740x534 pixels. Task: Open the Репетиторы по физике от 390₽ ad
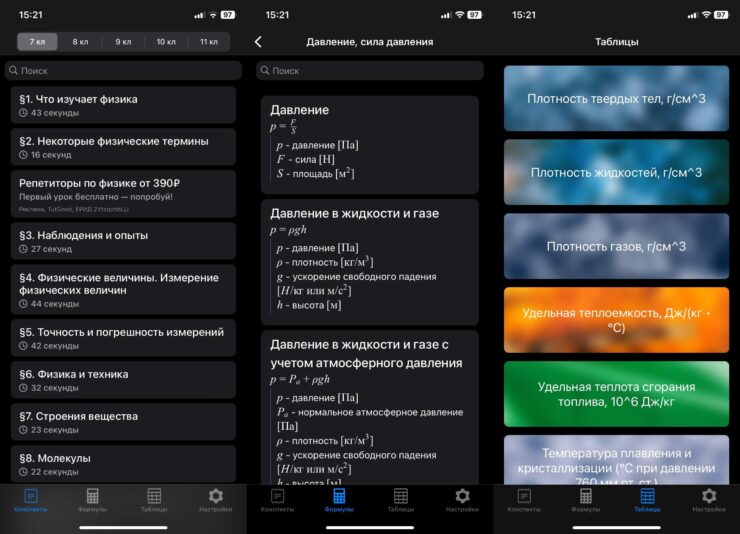tap(123, 193)
